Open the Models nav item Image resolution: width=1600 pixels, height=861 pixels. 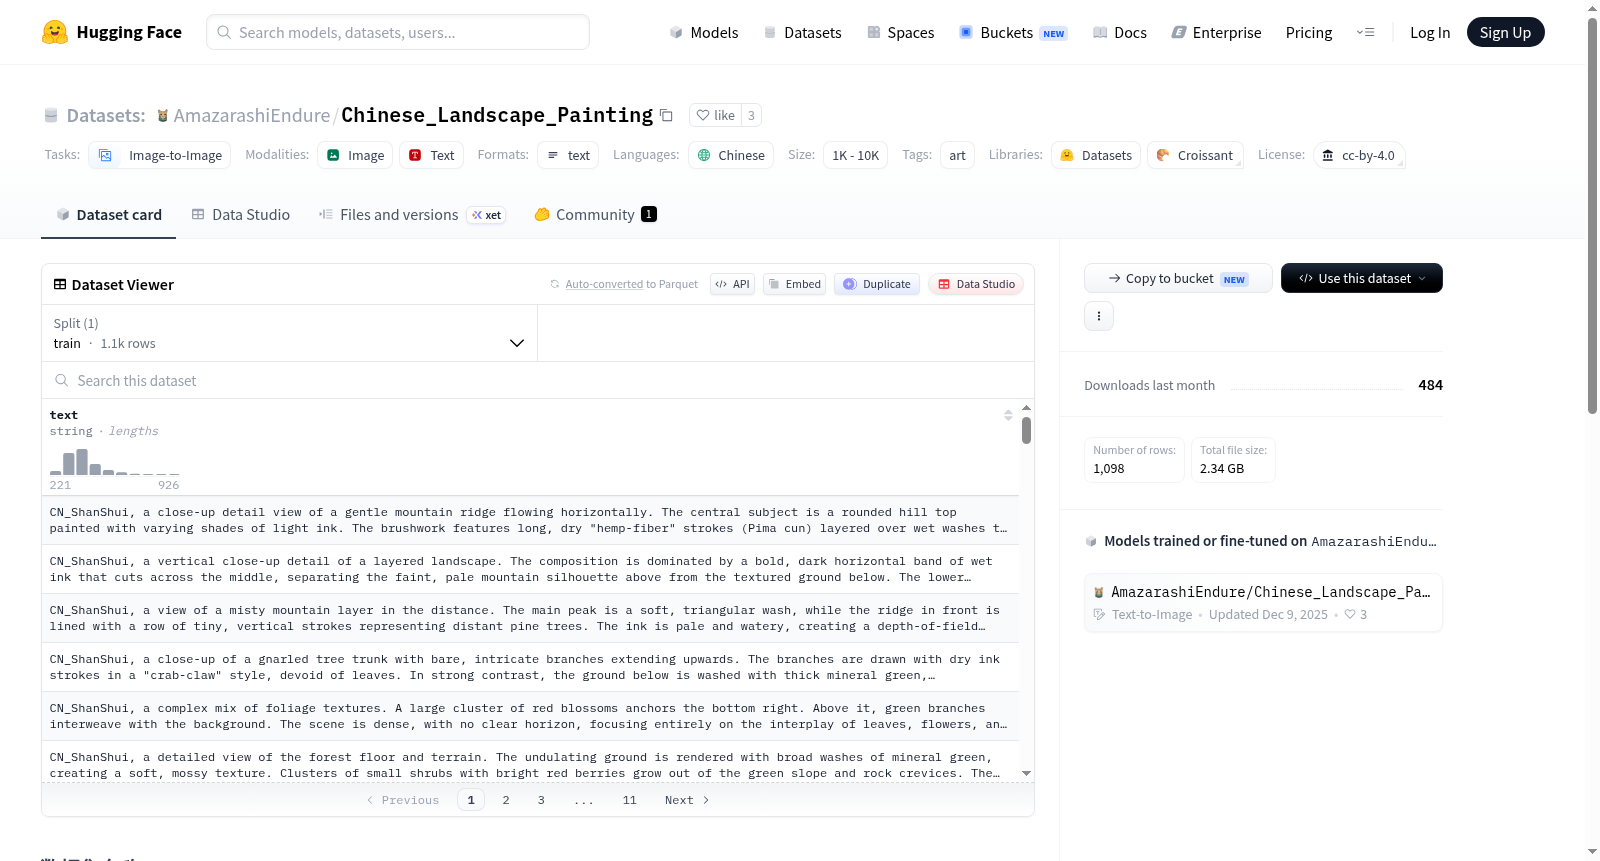704,32
